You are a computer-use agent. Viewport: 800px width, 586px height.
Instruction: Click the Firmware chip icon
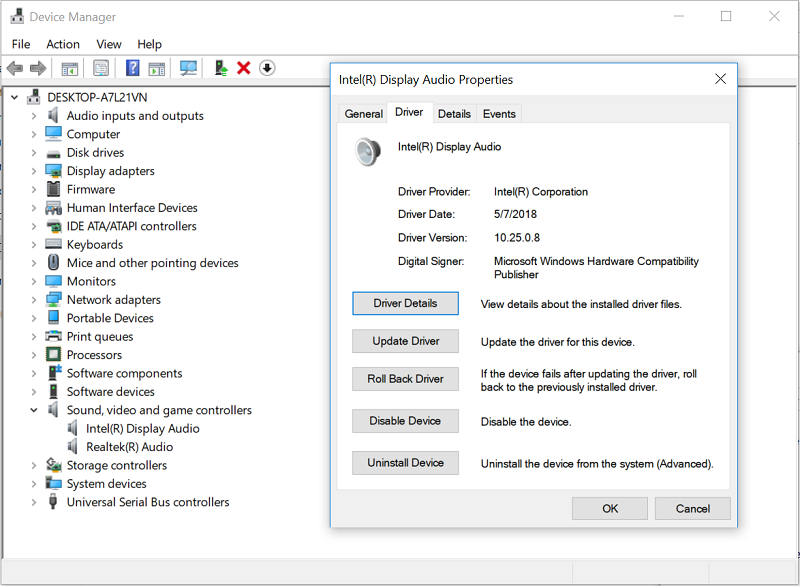[x=53, y=189]
